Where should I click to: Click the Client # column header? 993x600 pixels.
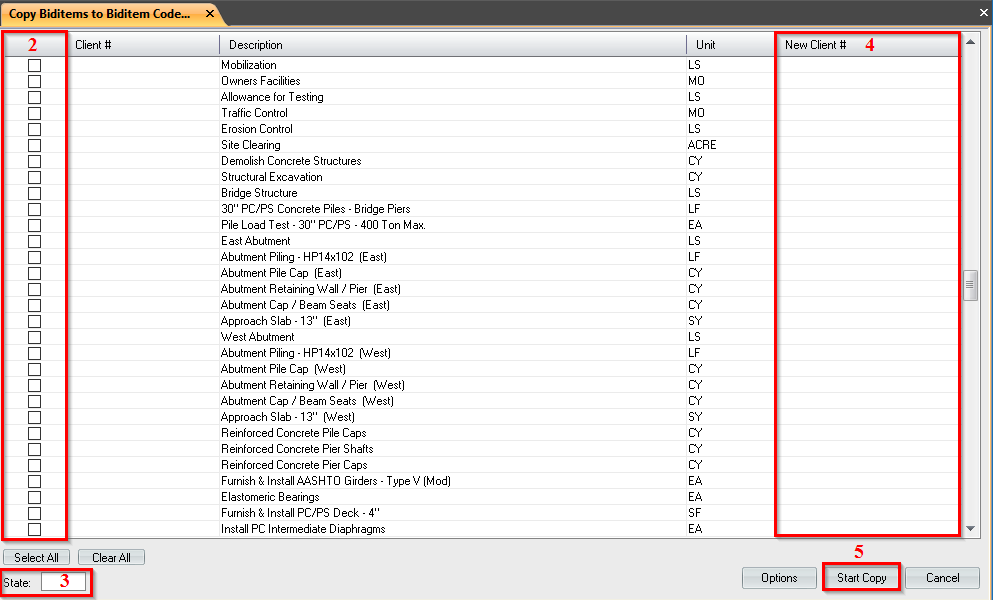tap(143, 44)
